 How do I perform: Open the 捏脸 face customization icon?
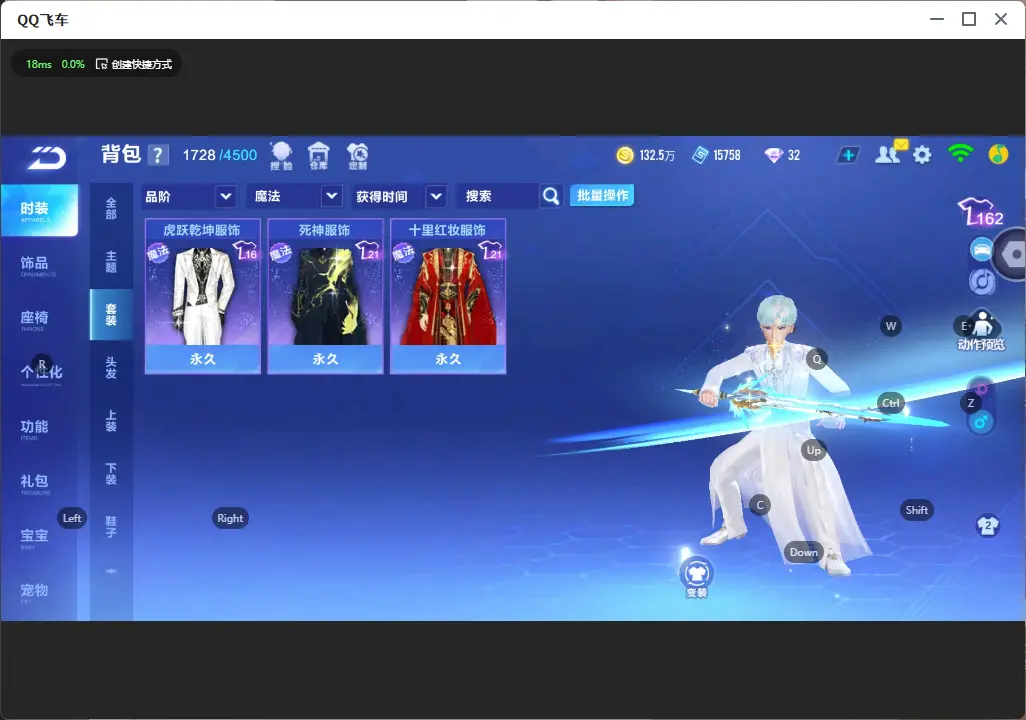click(282, 156)
